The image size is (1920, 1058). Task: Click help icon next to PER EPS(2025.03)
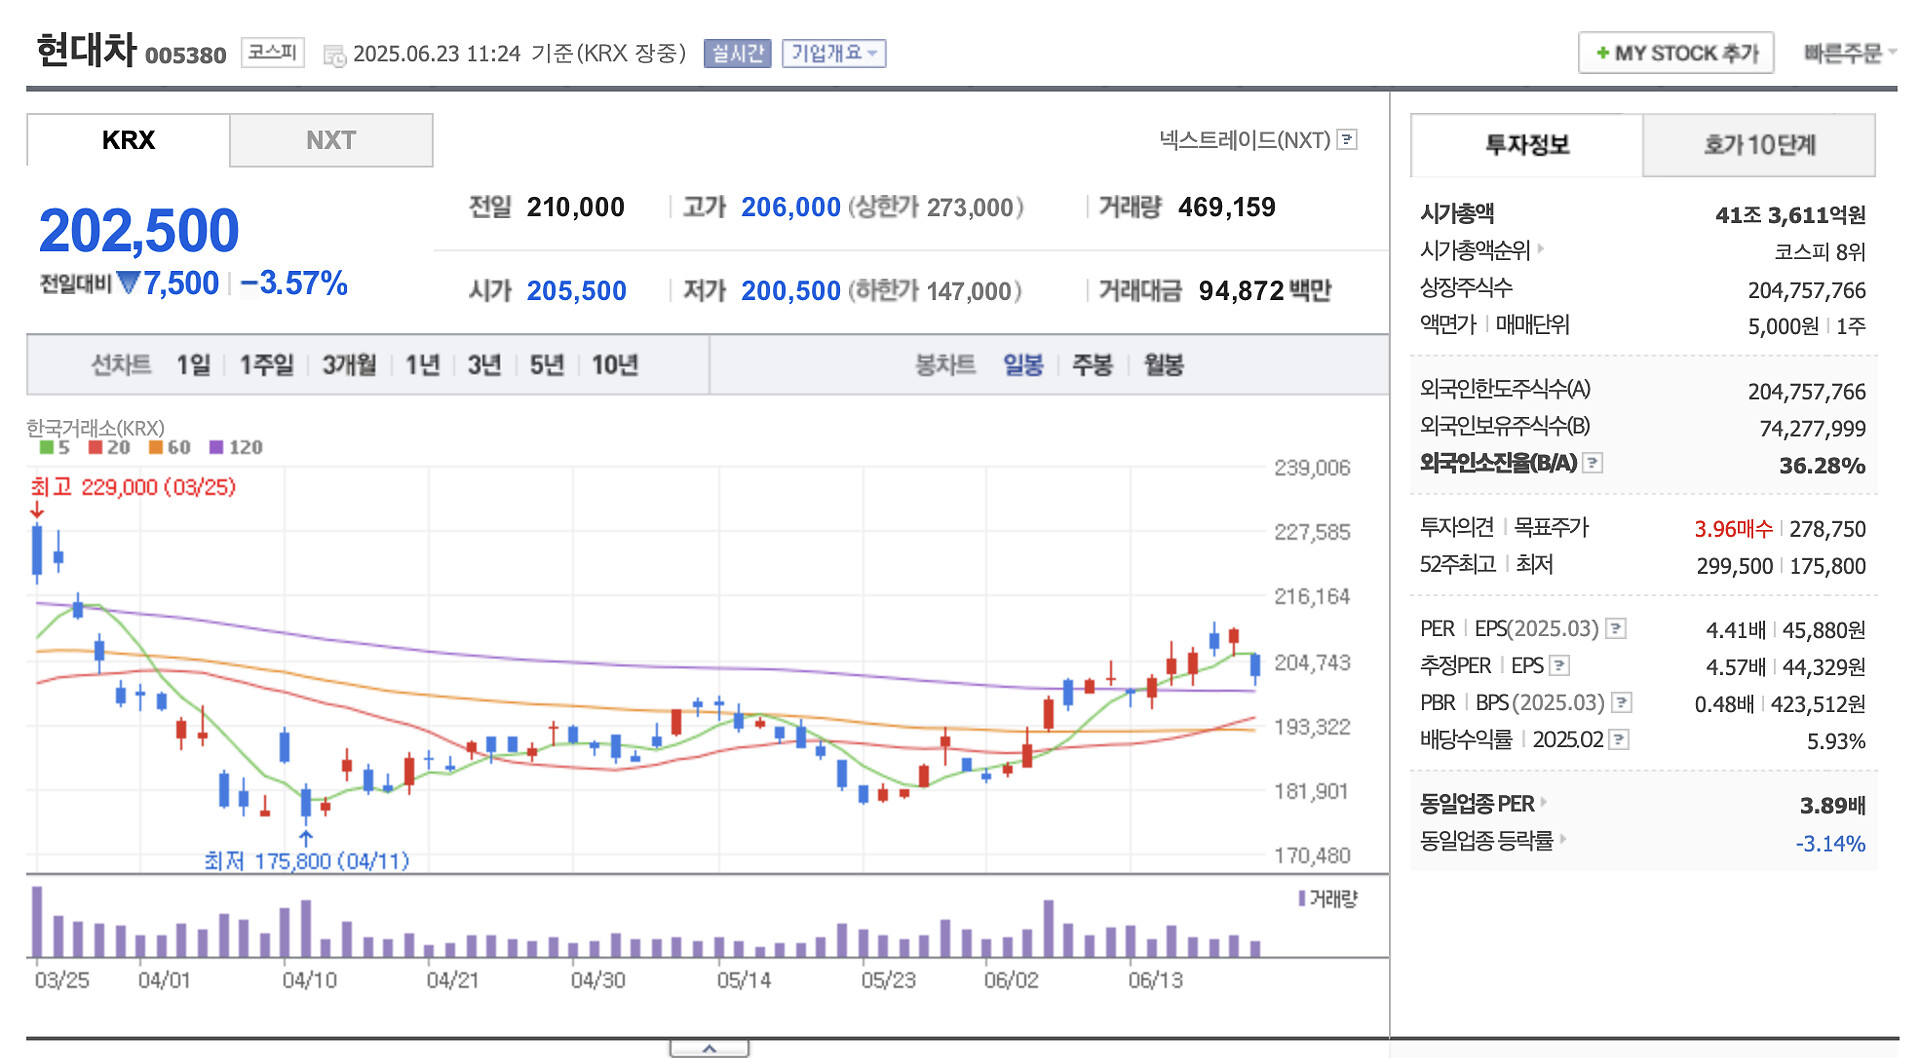pyautogui.click(x=1616, y=629)
